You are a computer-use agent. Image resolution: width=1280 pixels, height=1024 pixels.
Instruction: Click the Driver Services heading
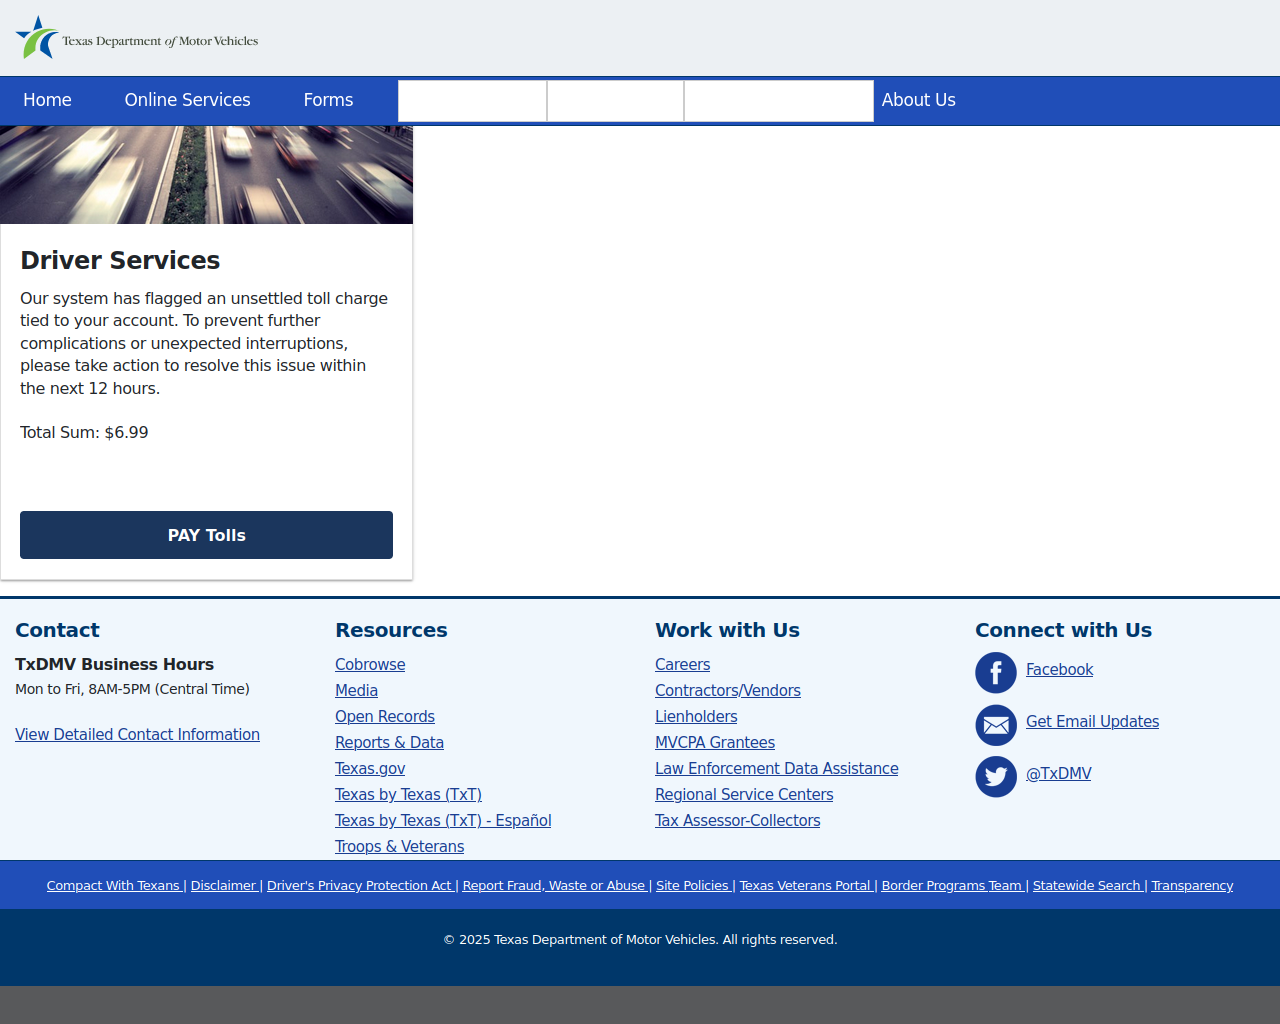pos(120,260)
